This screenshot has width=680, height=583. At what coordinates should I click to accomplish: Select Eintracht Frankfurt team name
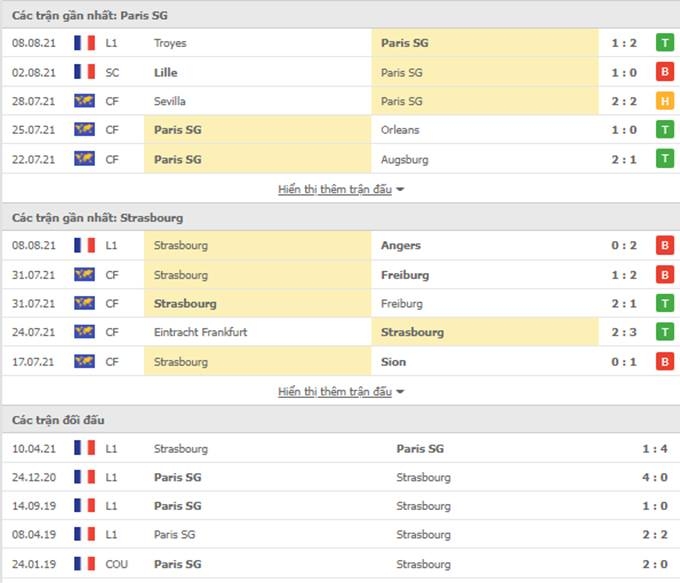[x=200, y=332]
